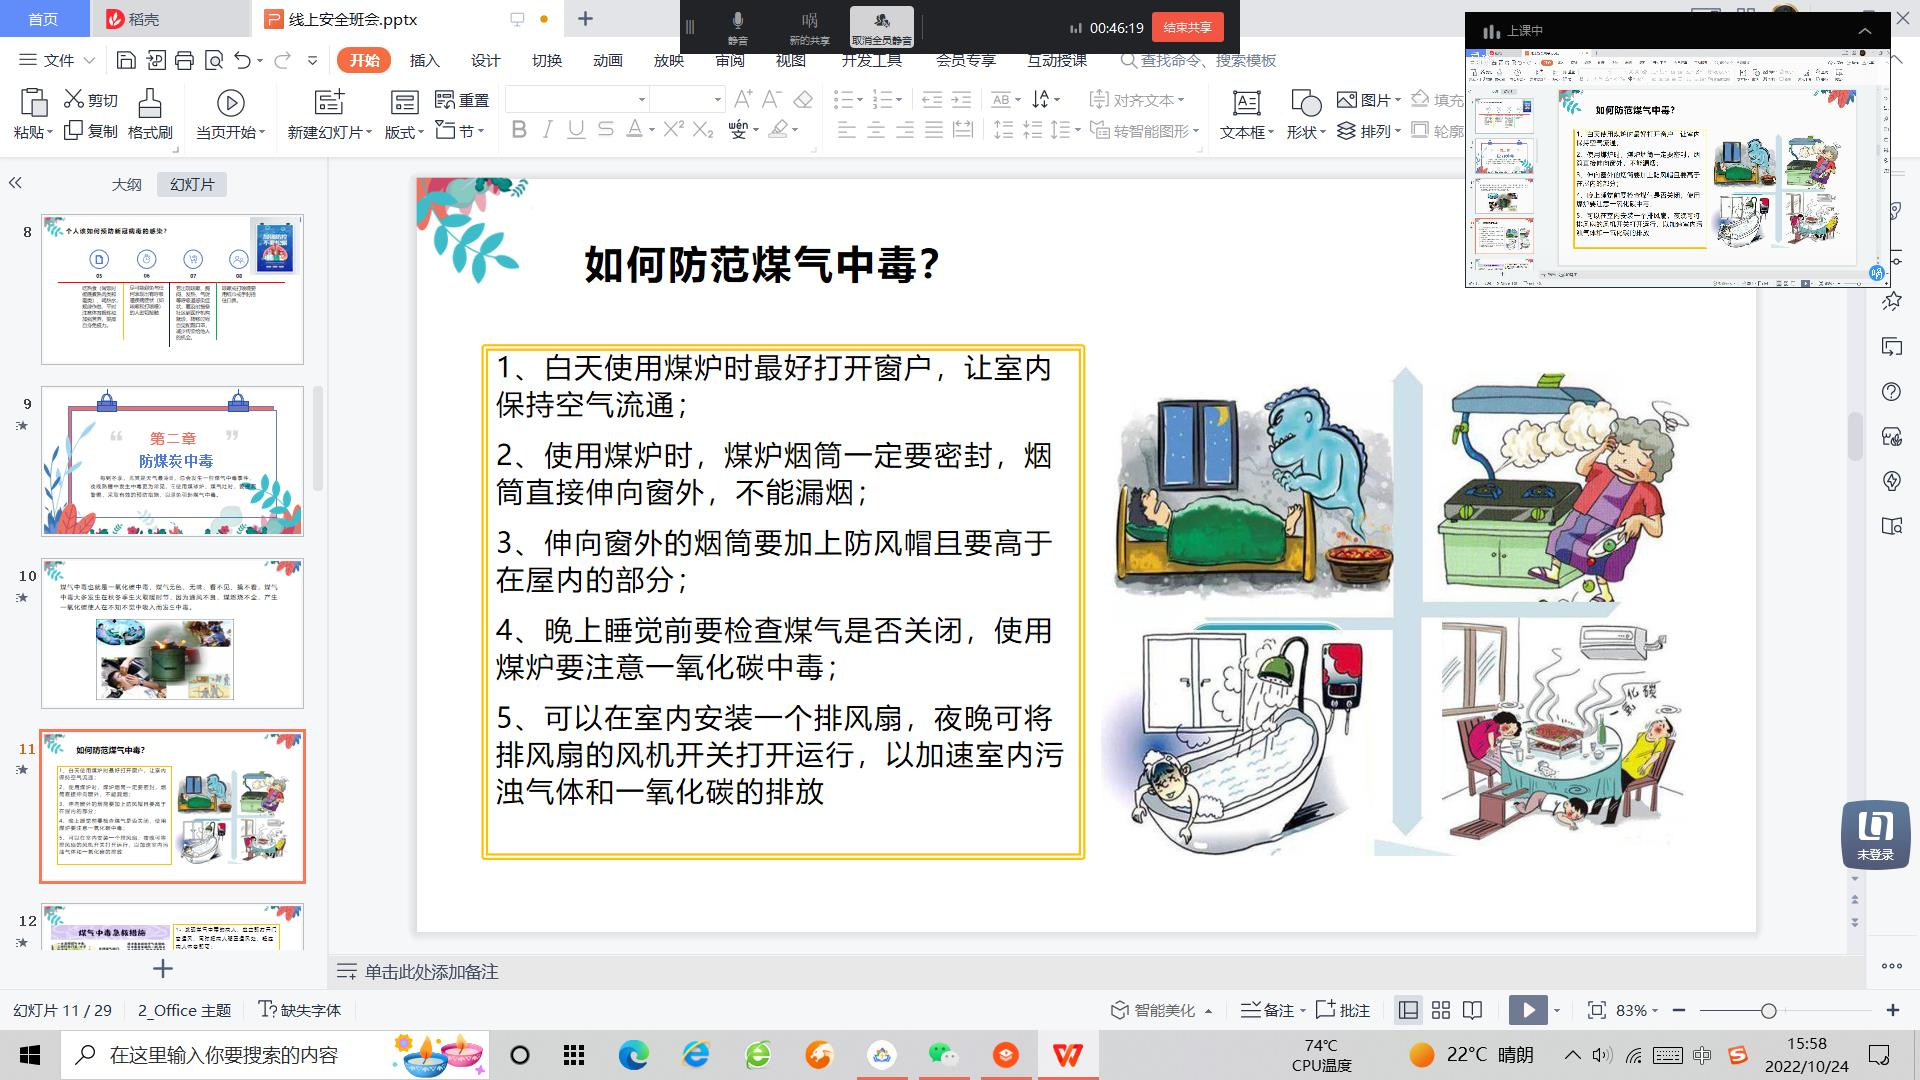Switch to the 大纲 (outline) panel tab
The height and width of the screenshot is (1080, 1920).
(127, 184)
